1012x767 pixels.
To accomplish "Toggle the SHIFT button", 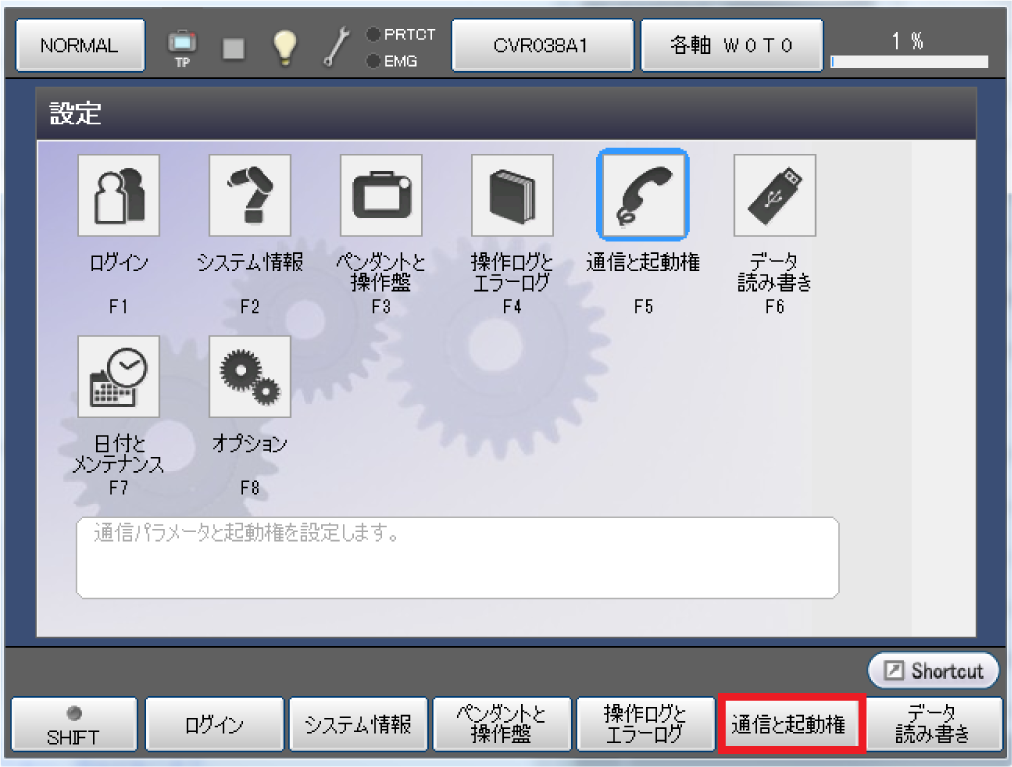I will pos(72,724).
